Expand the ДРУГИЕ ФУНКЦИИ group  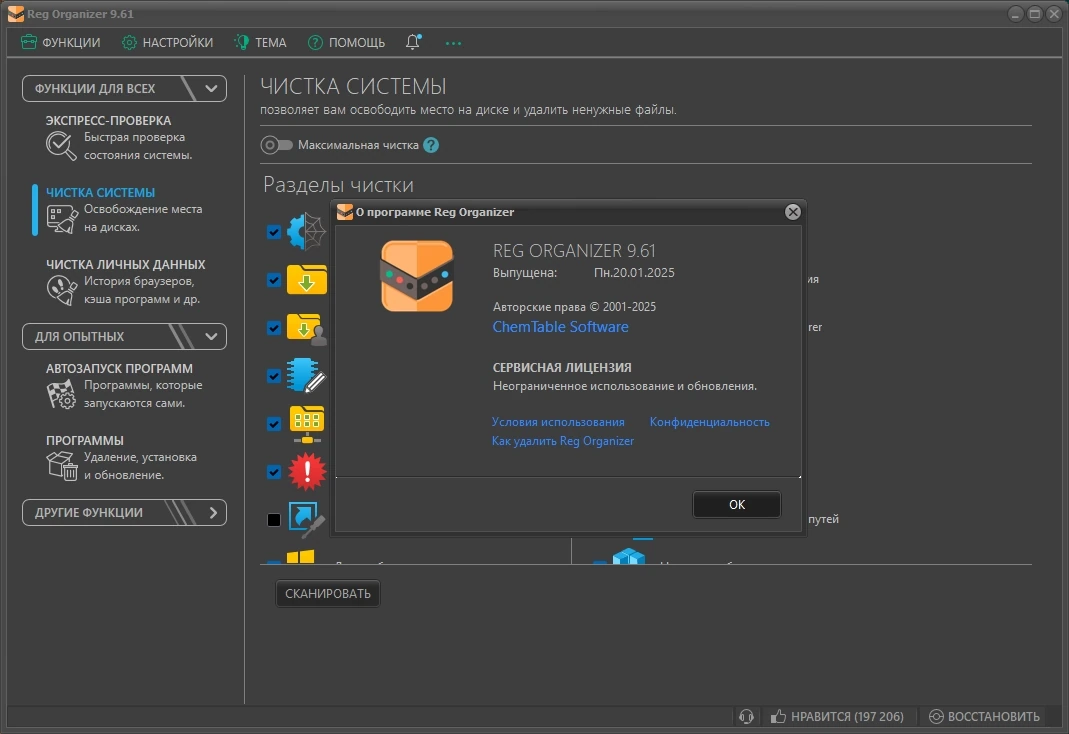click(x=124, y=513)
